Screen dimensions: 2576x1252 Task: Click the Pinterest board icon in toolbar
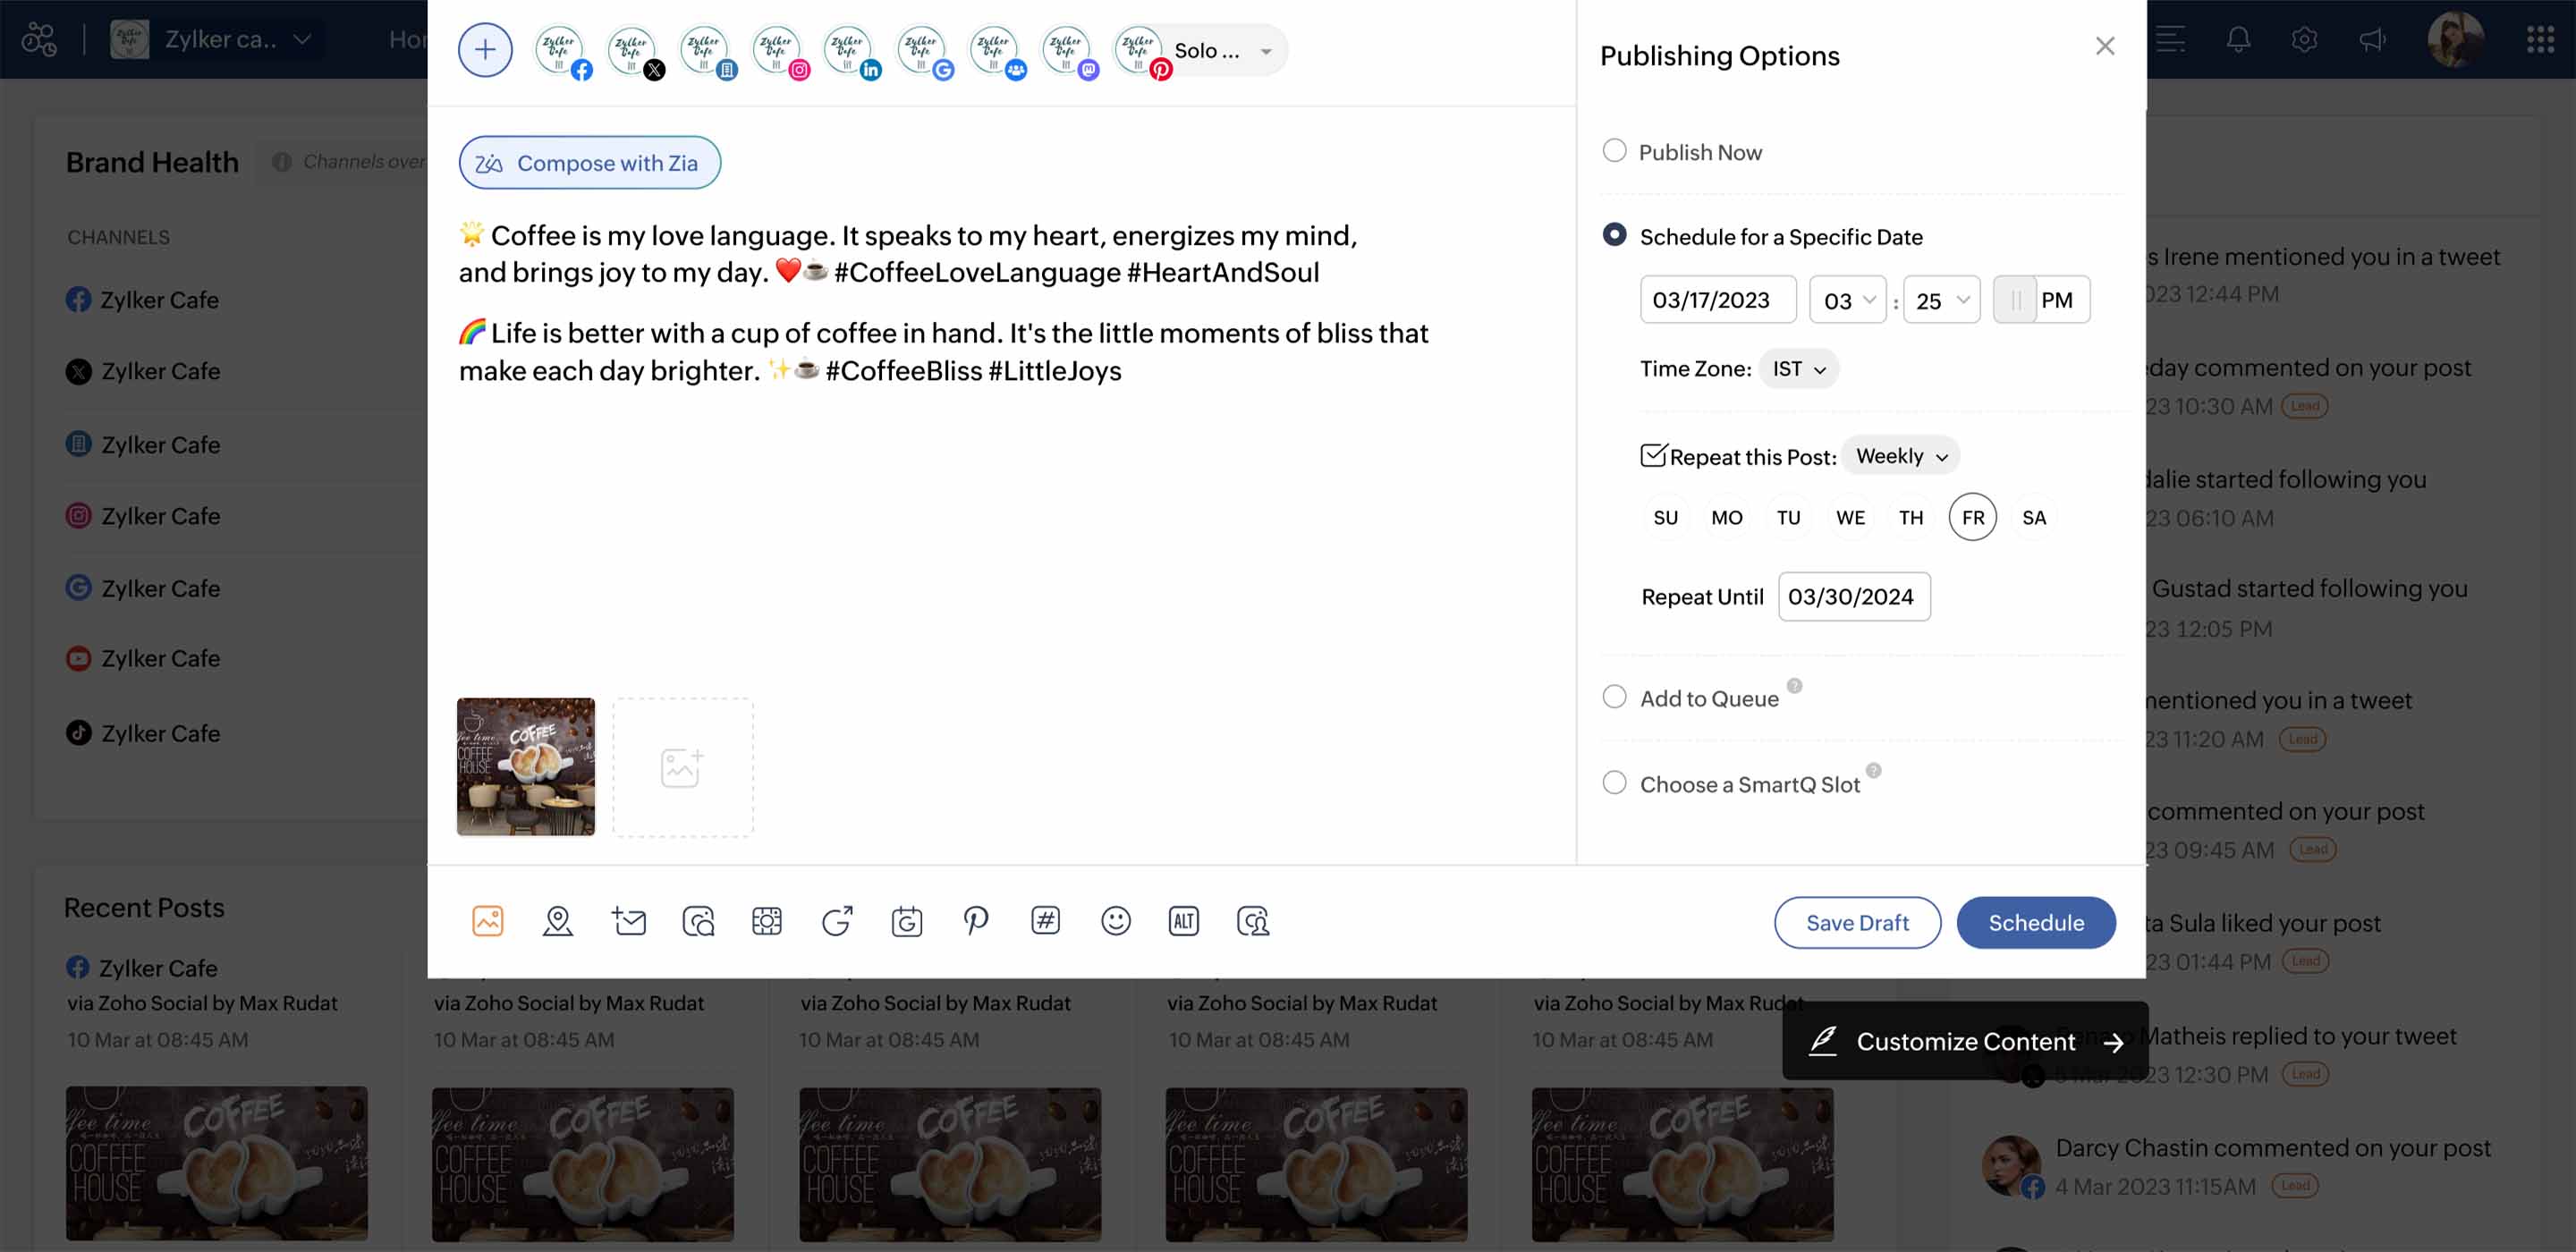tap(975, 920)
